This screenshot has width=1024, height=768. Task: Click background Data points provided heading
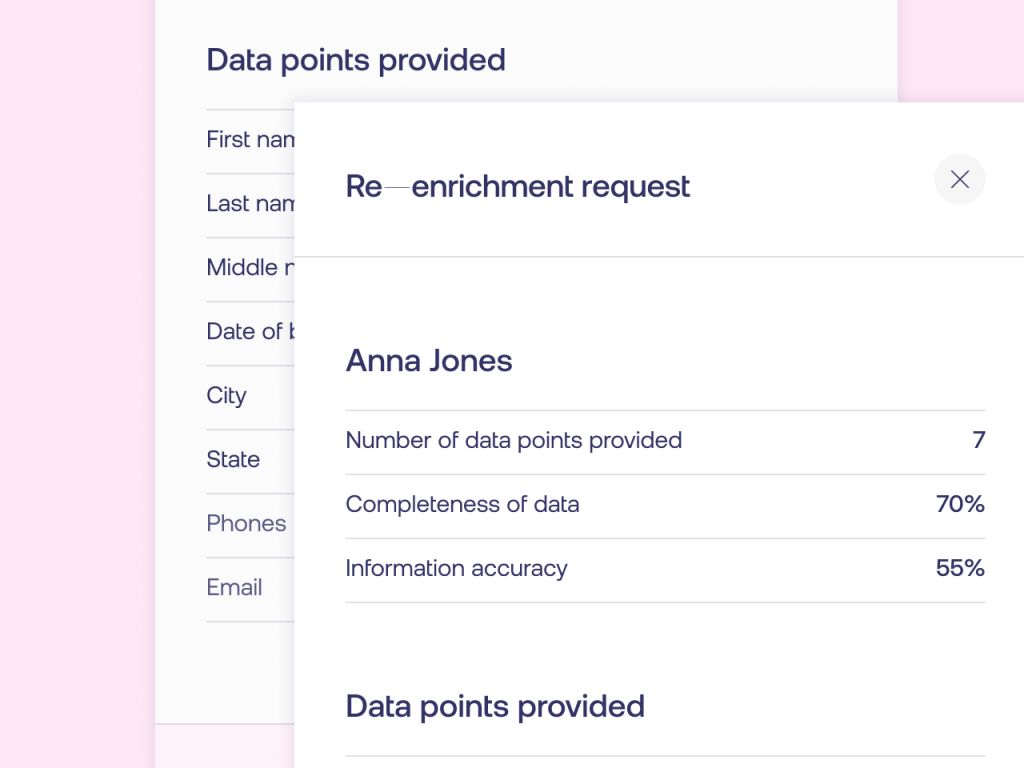(x=356, y=61)
